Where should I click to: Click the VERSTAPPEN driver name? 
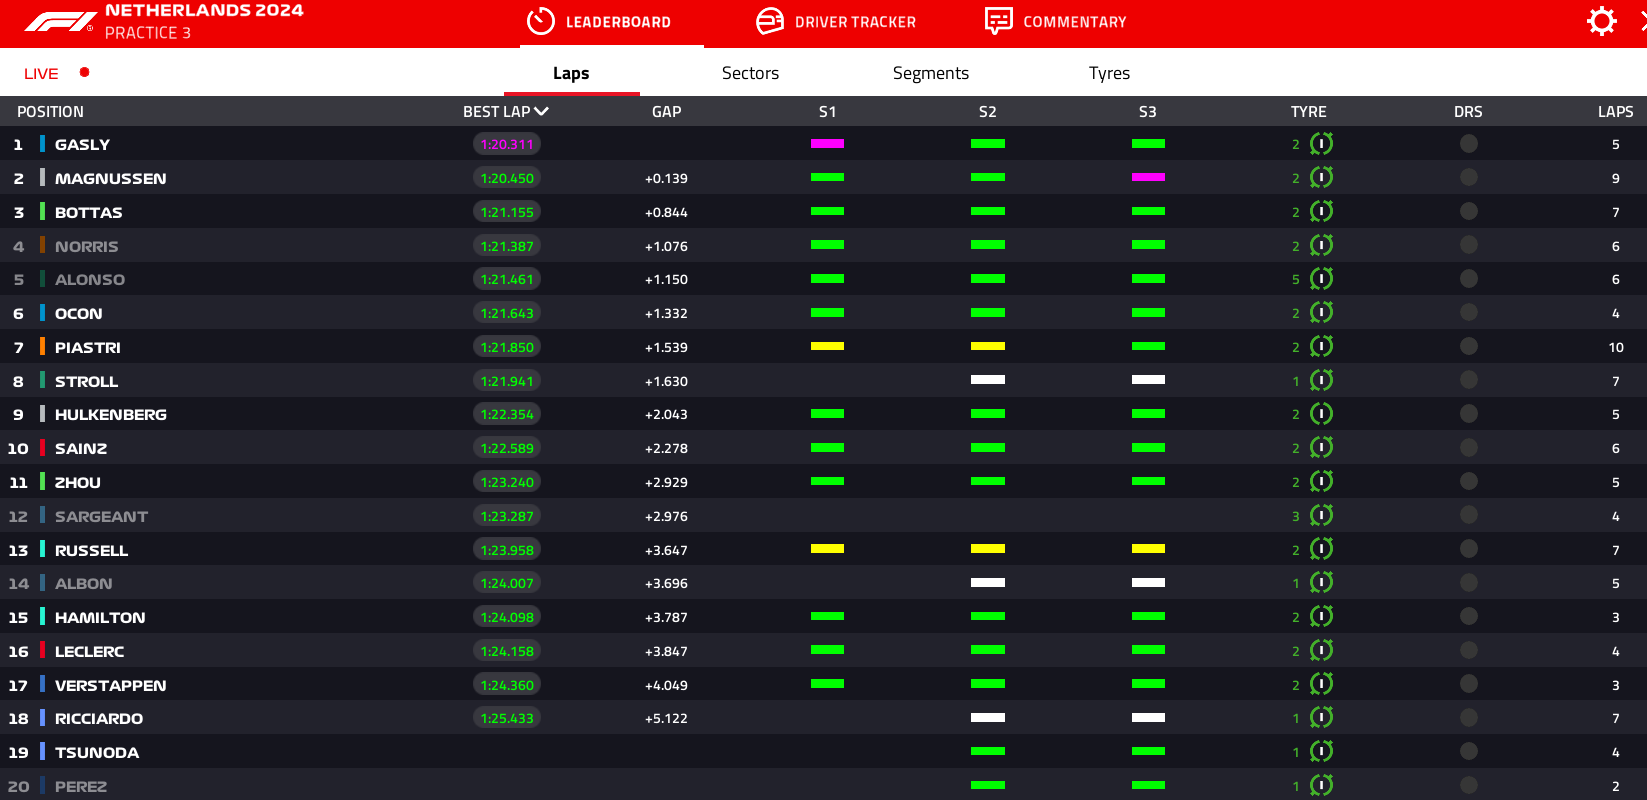(111, 685)
